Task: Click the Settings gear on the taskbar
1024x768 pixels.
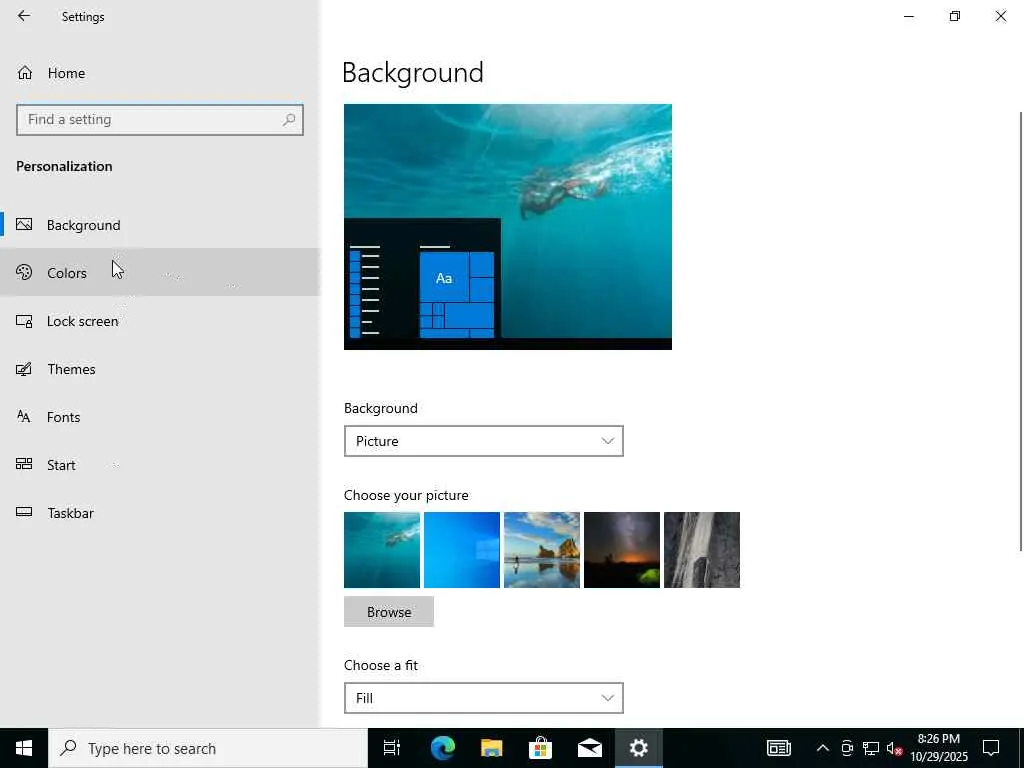Action: coord(638,748)
